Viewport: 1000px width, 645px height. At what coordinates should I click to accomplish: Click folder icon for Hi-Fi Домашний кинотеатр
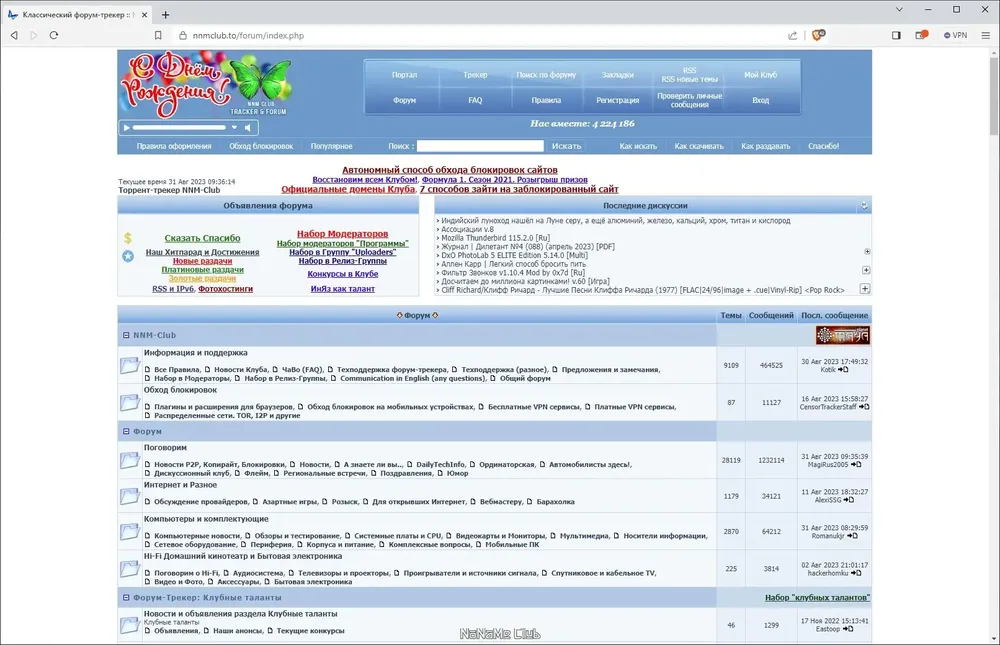coord(129,568)
